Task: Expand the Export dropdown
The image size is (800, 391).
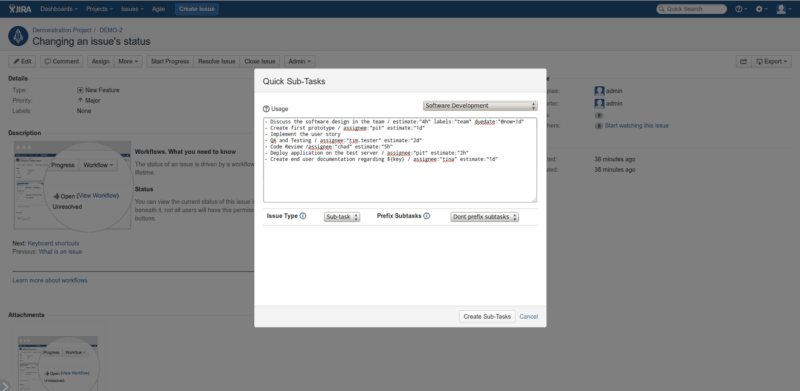Action: pyautogui.click(x=771, y=61)
